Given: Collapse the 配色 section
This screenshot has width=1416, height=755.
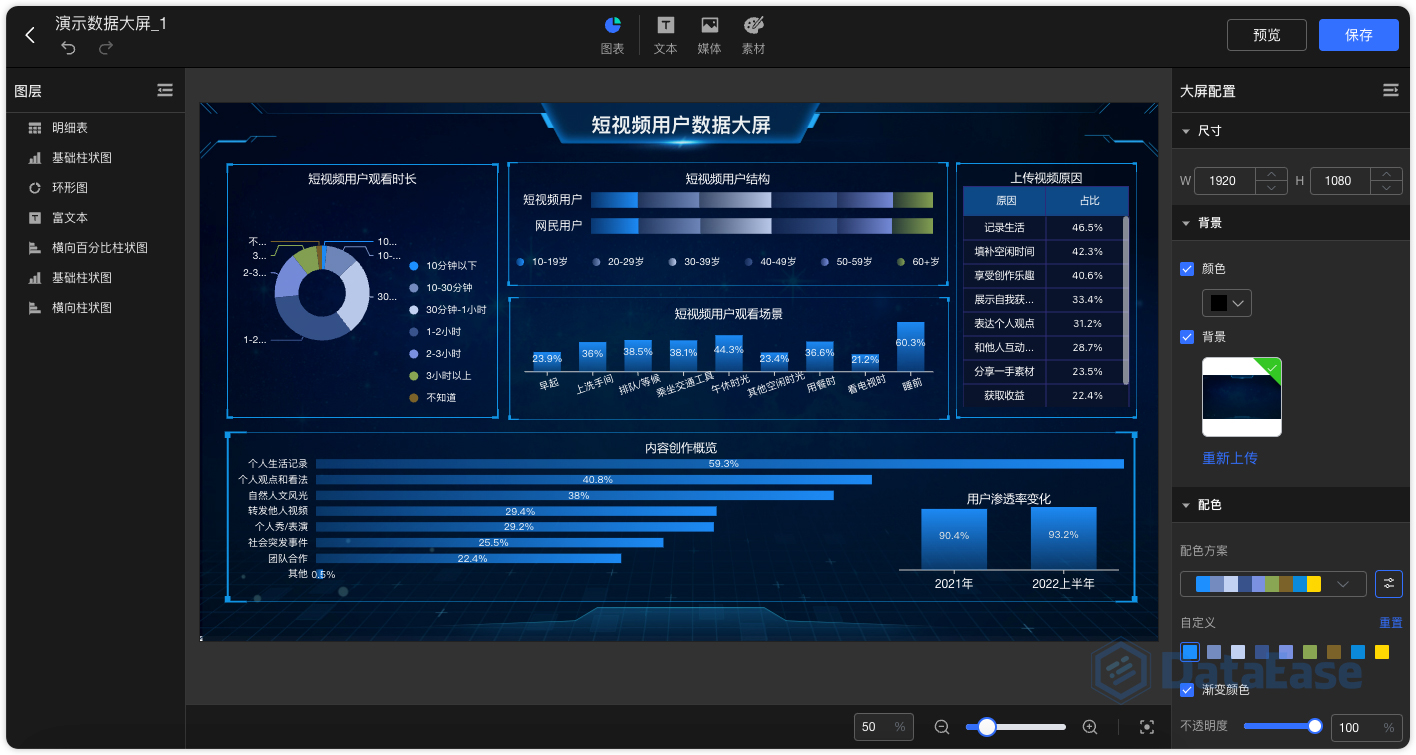Looking at the screenshot, I should [1186, 505].
